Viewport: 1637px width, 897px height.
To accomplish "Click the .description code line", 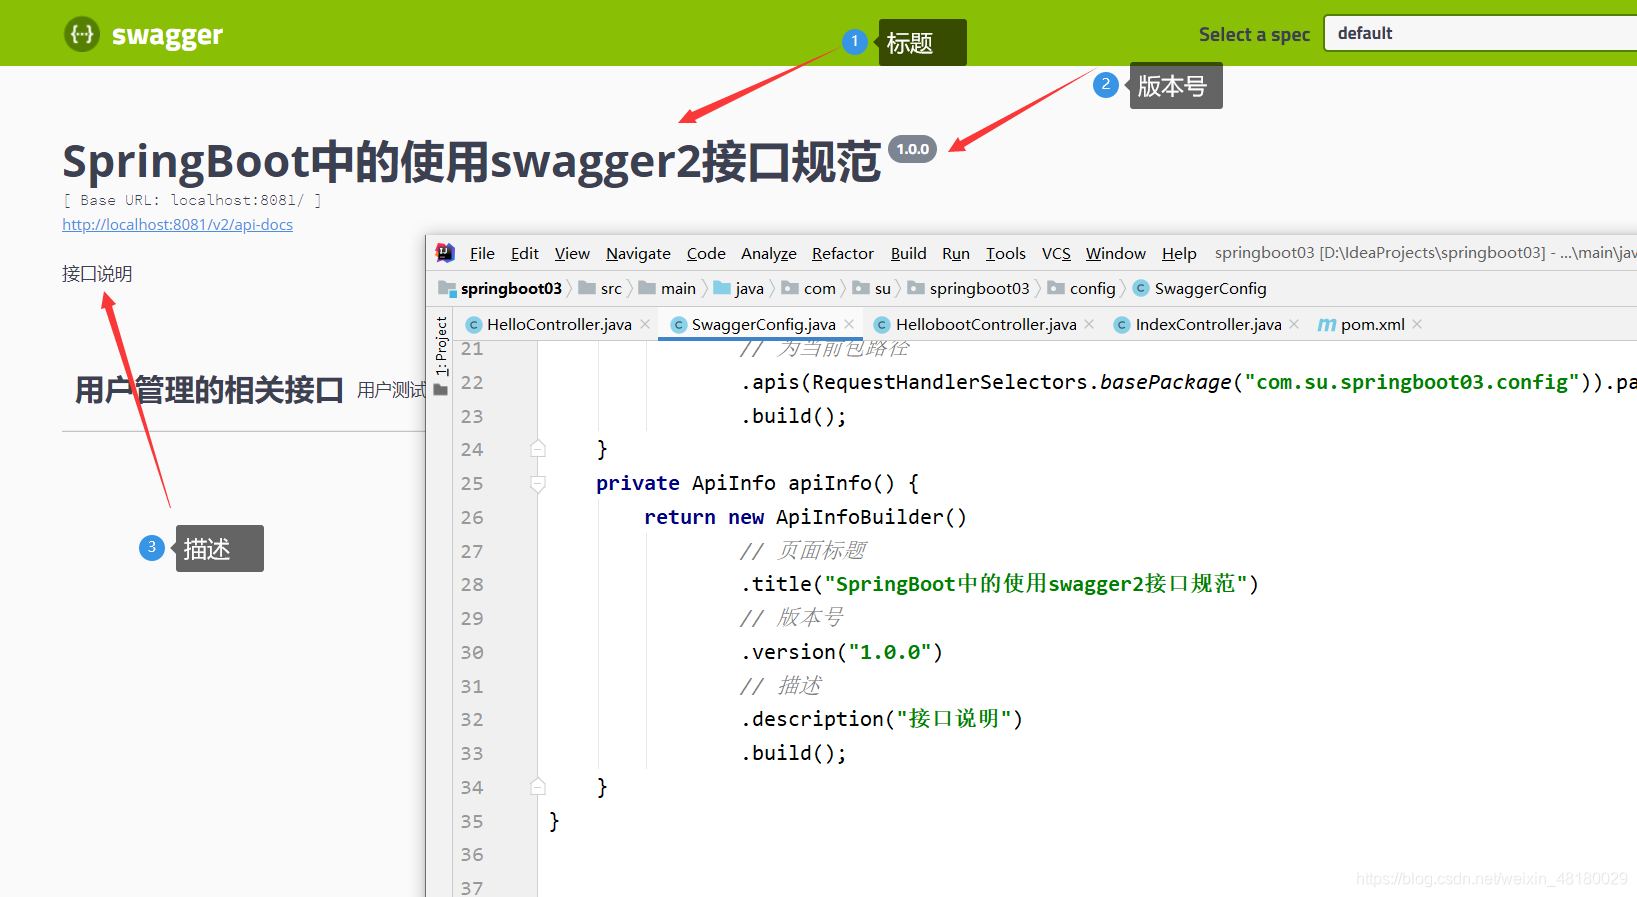I will tap(882, 719).
